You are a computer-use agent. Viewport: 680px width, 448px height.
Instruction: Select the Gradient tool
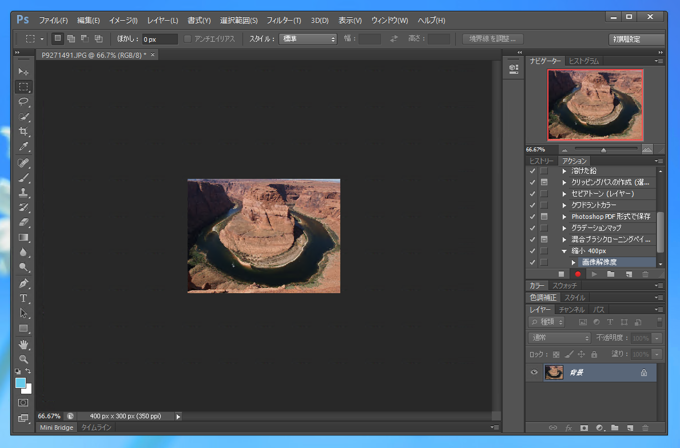[23, 238]
